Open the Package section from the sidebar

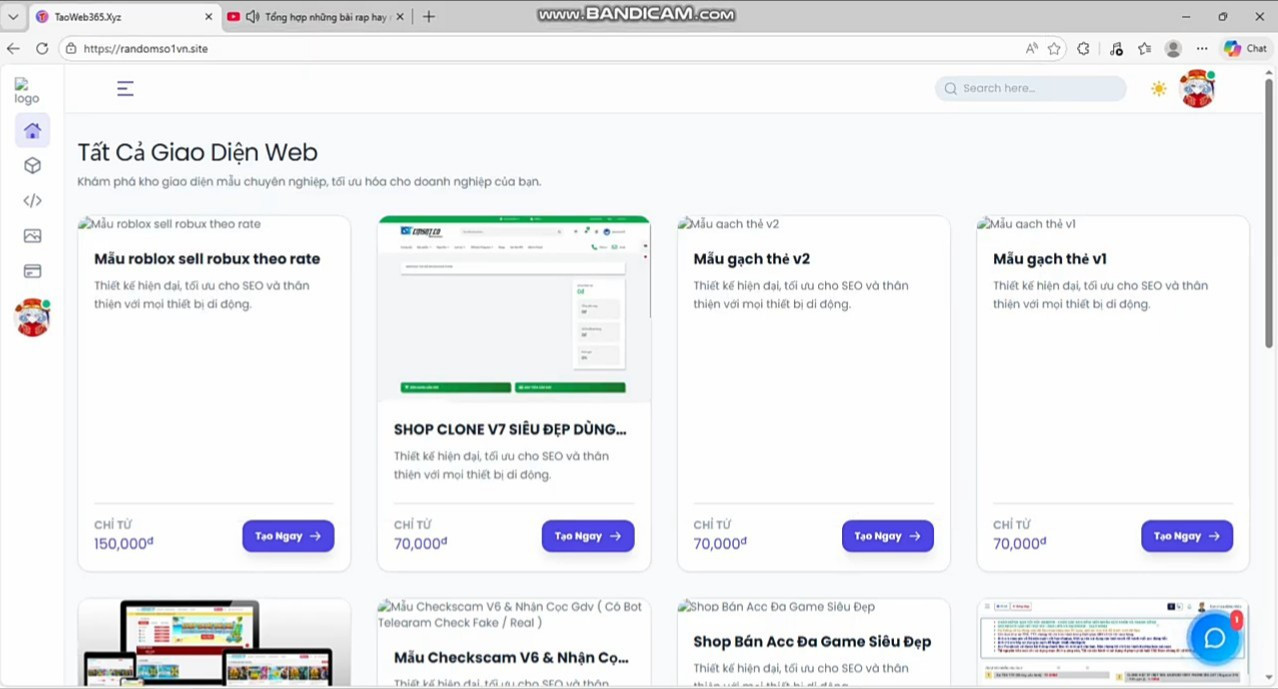click(32, 165)
